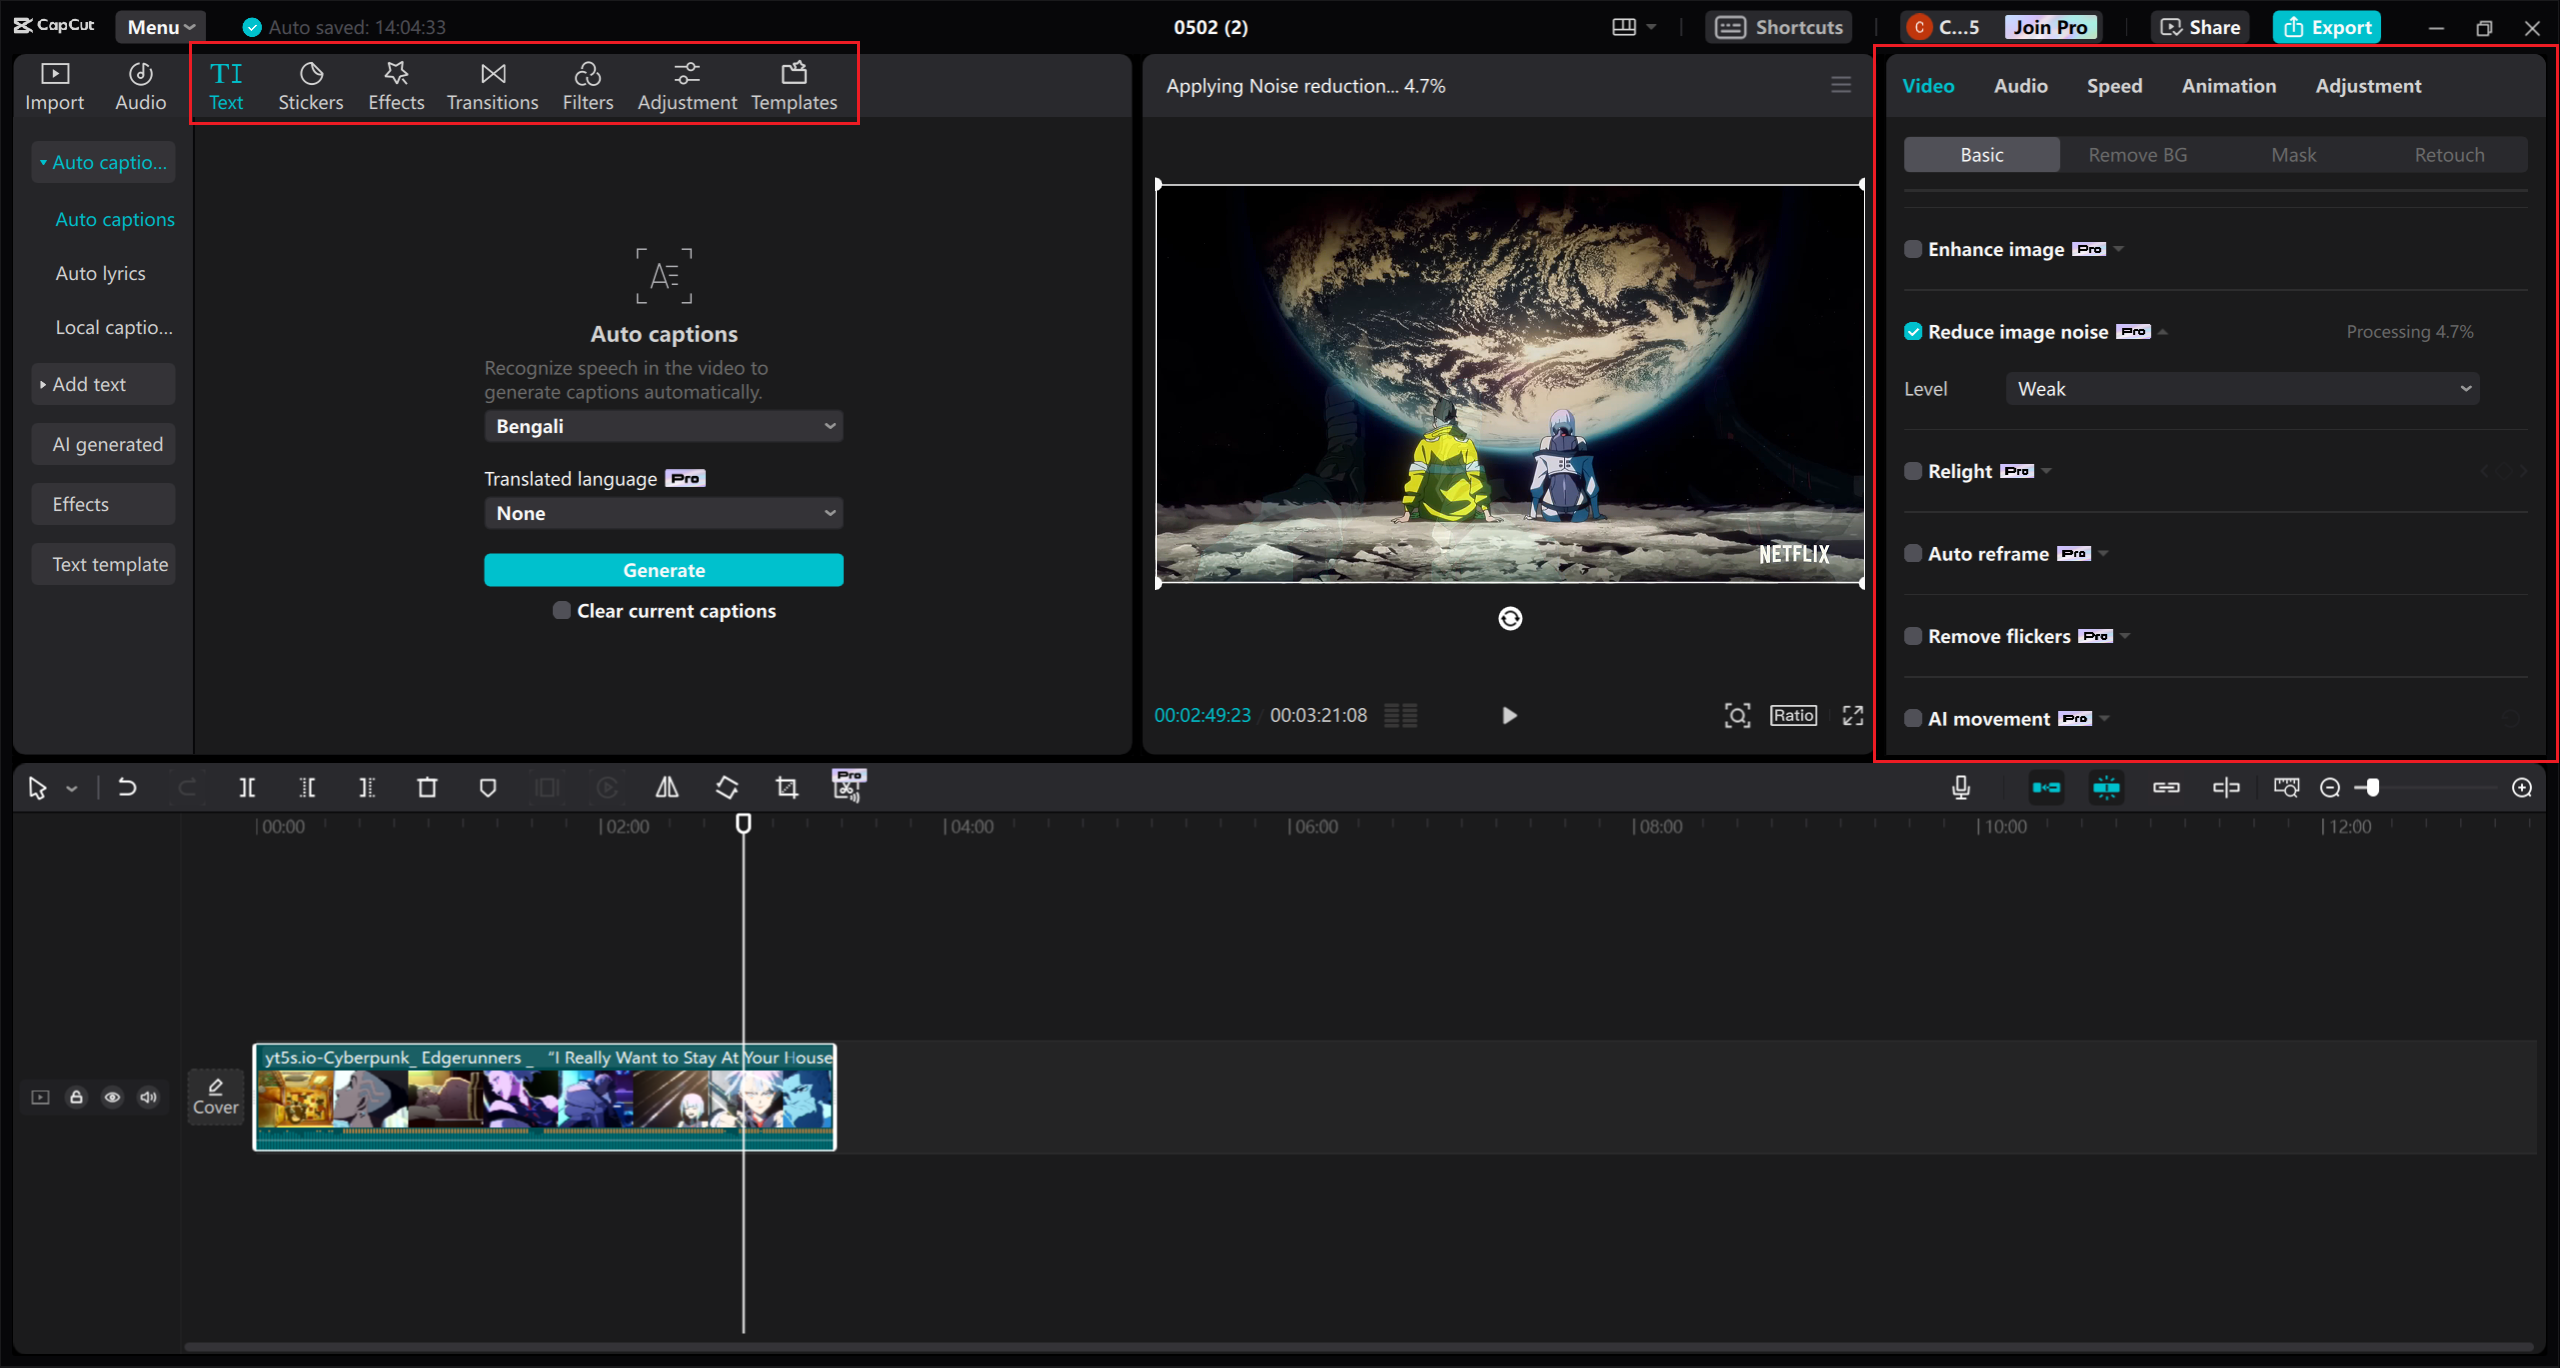Click the Transitions icon in the top toolbar
The image size is (2560, 1368).
coord(492,84)
